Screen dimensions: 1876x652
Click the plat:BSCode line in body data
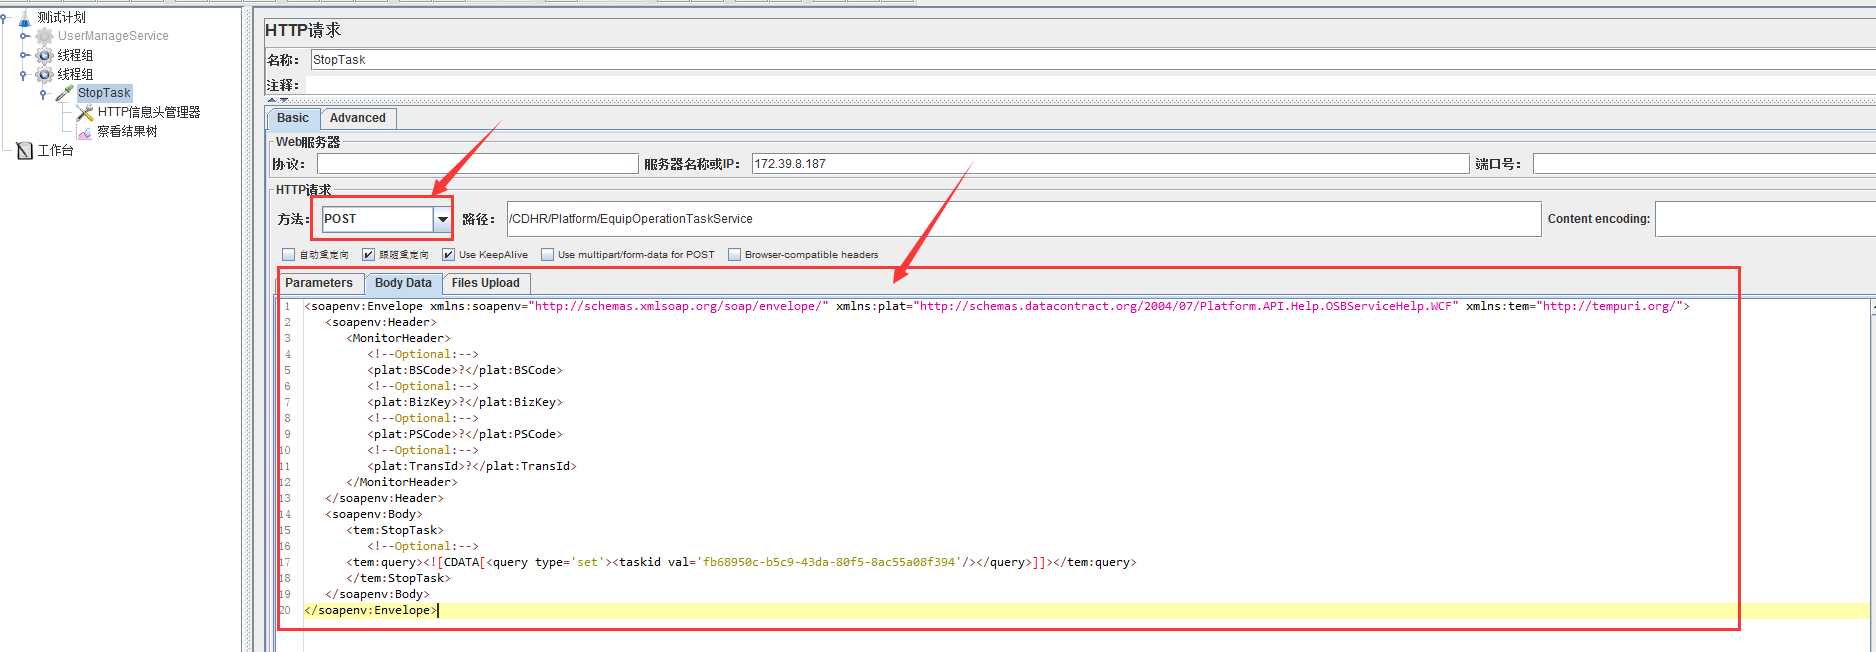465,370
